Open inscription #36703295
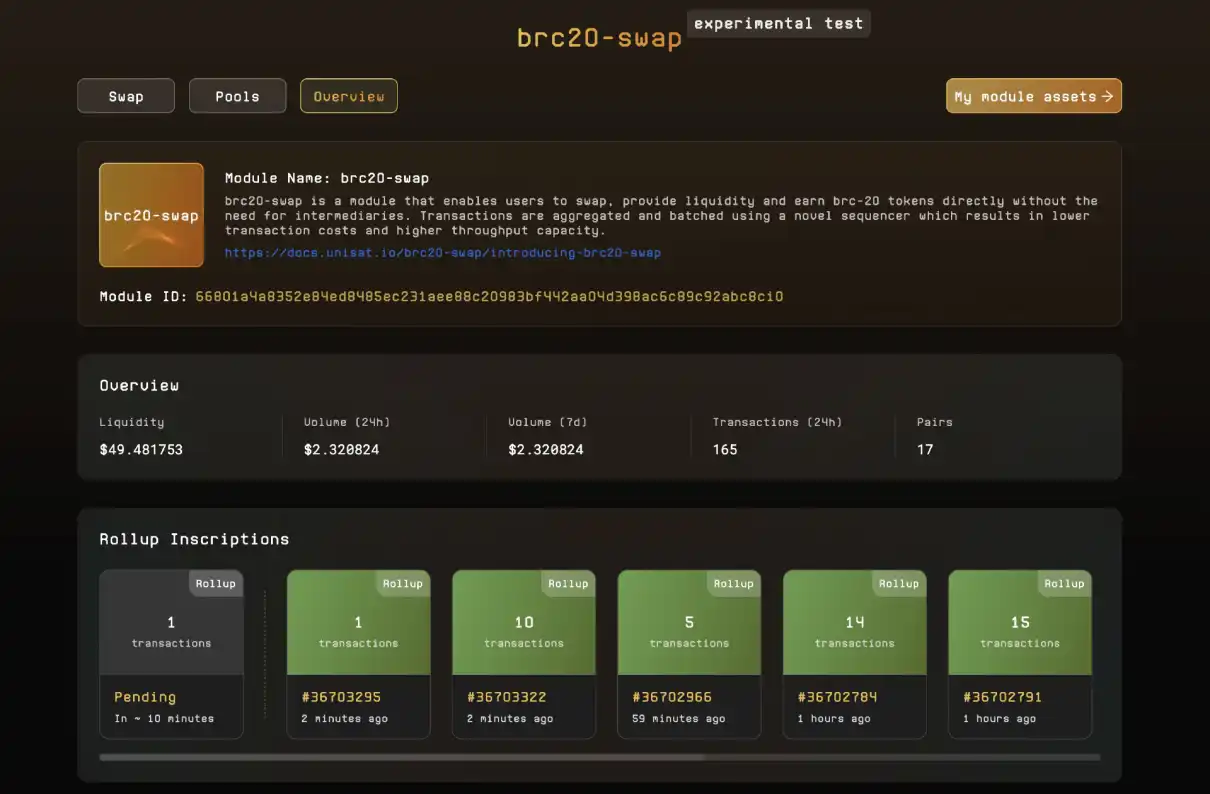1210x794 pixels. [x=340, y=696]
